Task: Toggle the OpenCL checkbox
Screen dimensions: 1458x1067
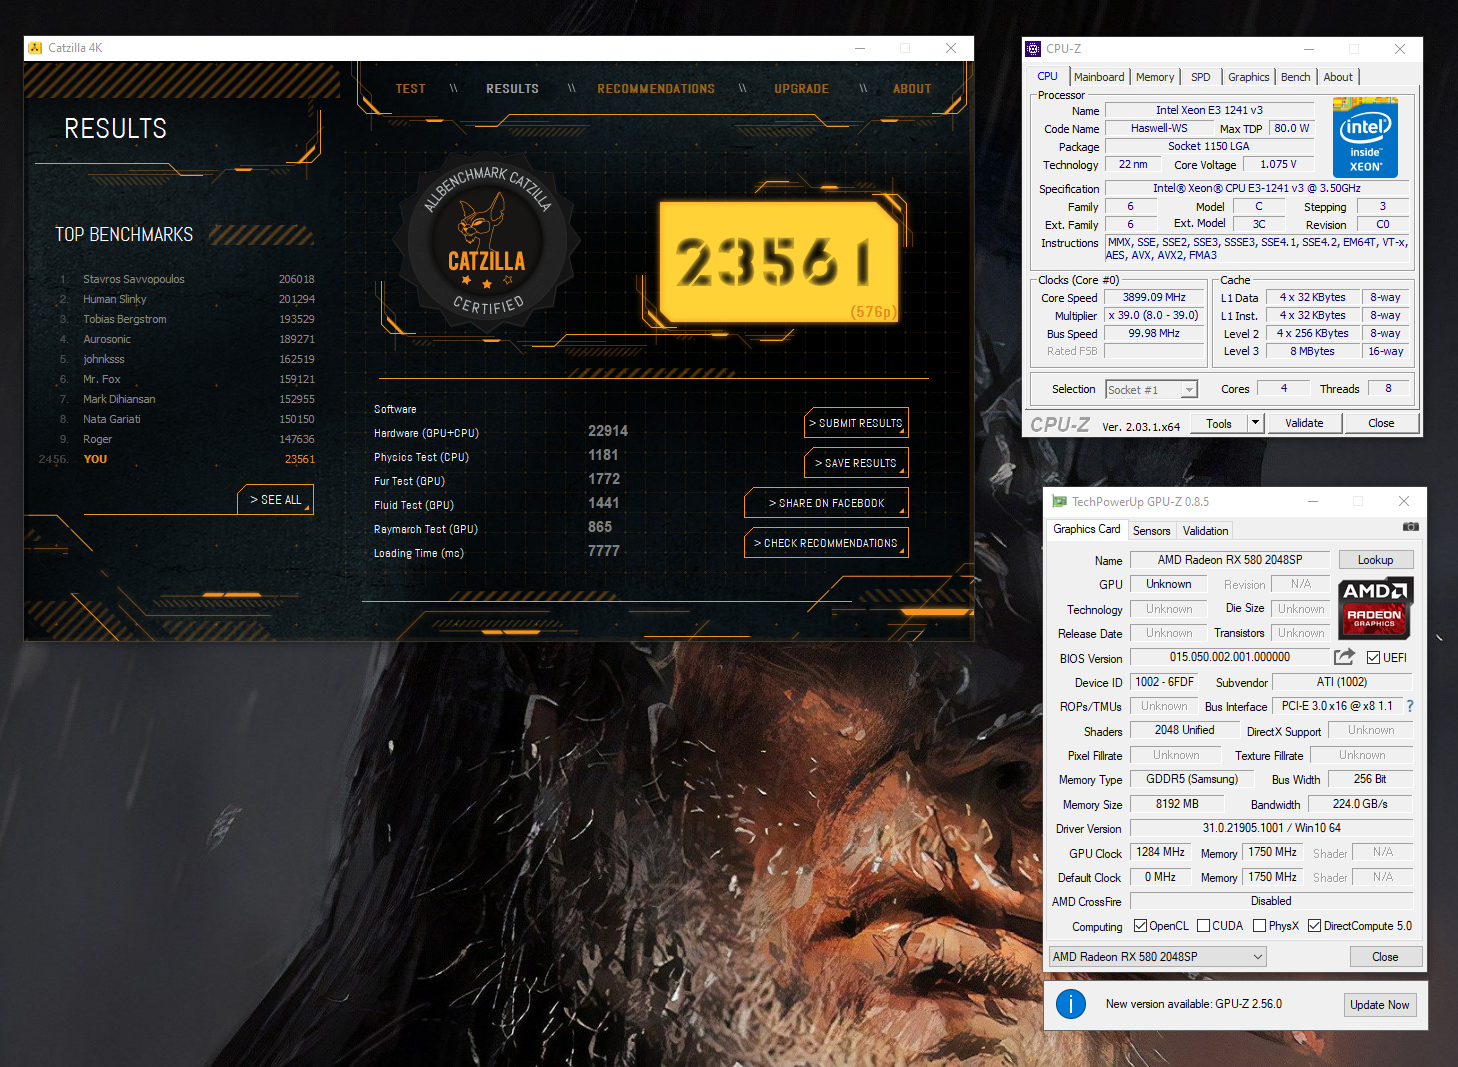Action: [1140, 926]
